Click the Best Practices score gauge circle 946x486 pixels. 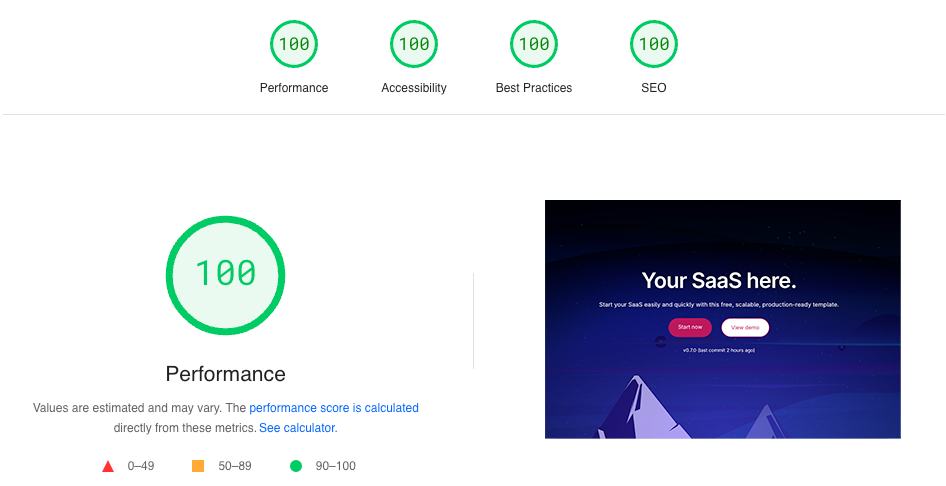[x=534, y=44]
